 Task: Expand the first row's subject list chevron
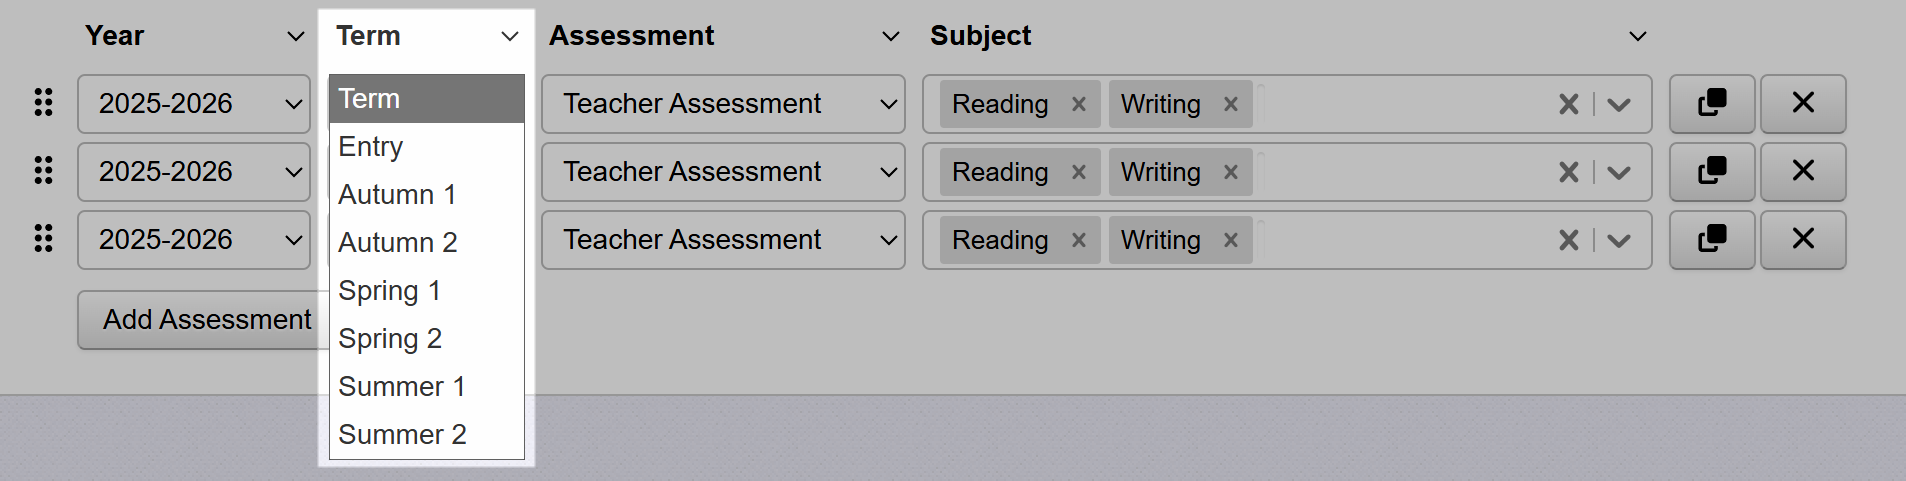click(1619, 104)
